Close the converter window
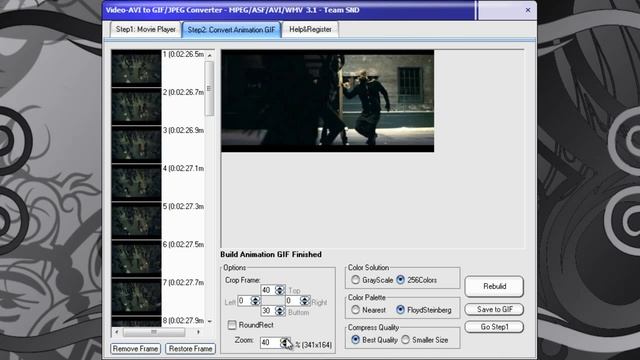This screenshot has height=360, width=640. click(x=528, y=10)
